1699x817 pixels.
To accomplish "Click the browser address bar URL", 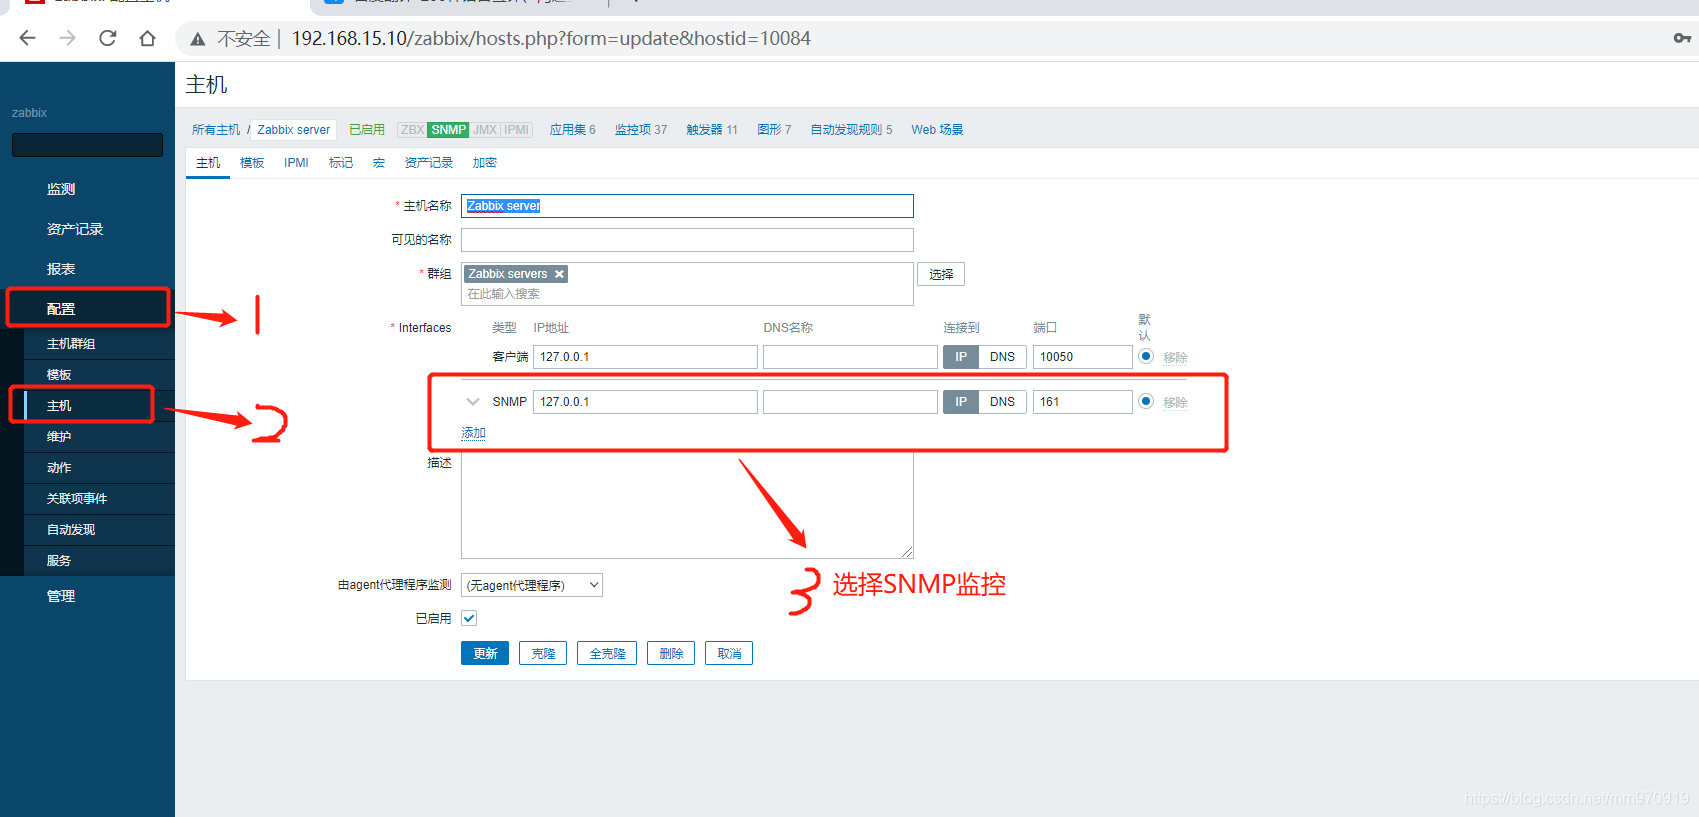I will click(x=551, y=38).
